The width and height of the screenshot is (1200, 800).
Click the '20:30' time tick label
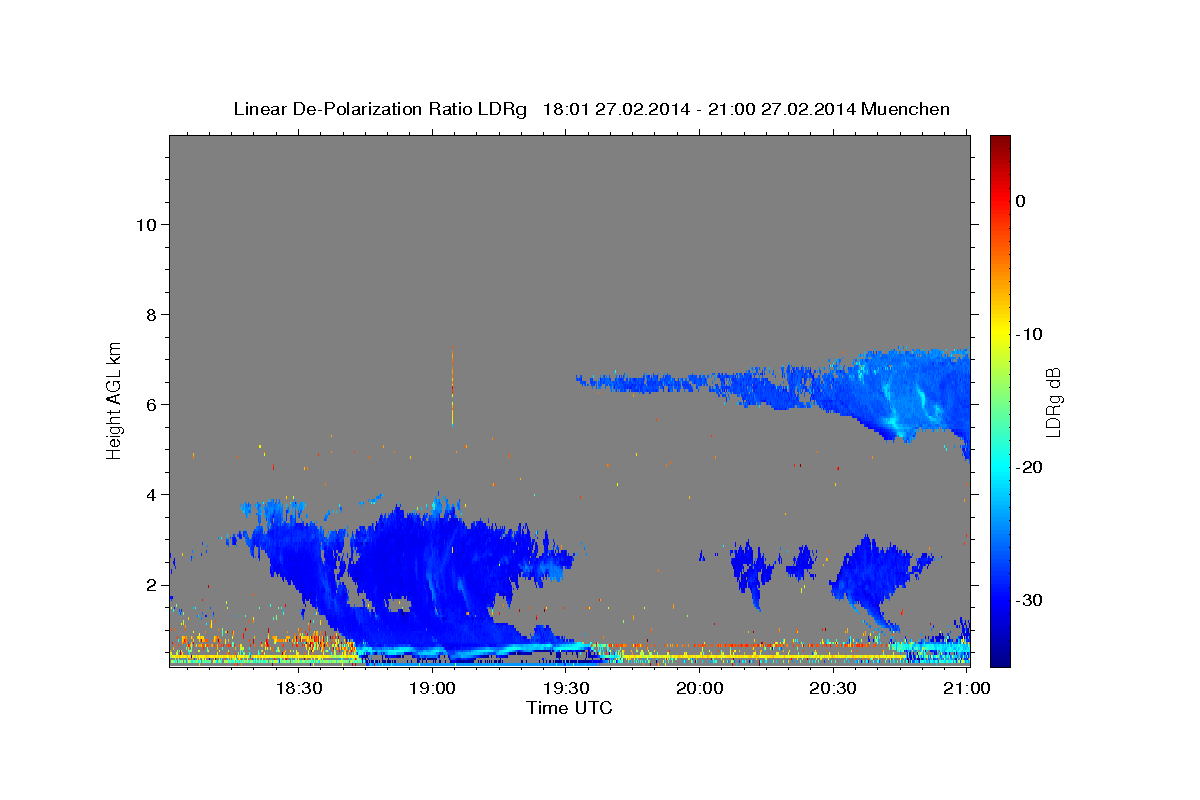pyautogui.click(x=832, y=689)
